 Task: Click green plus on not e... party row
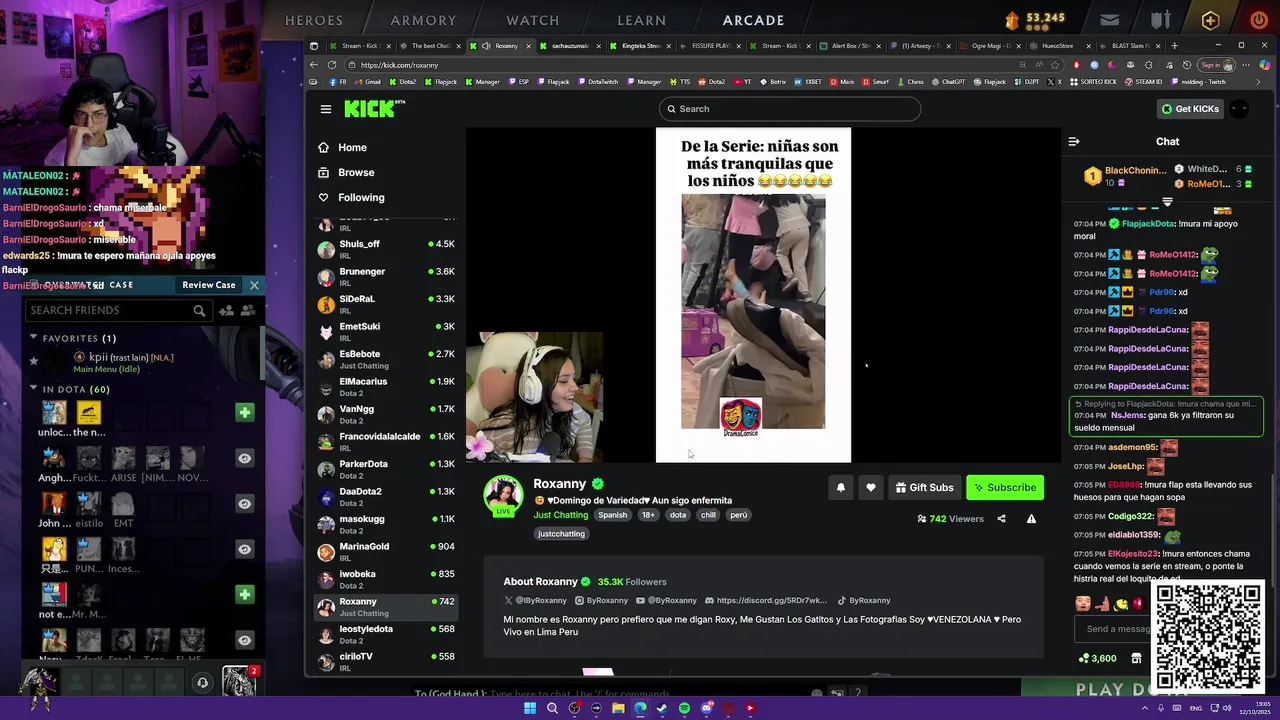click(245, 594)
